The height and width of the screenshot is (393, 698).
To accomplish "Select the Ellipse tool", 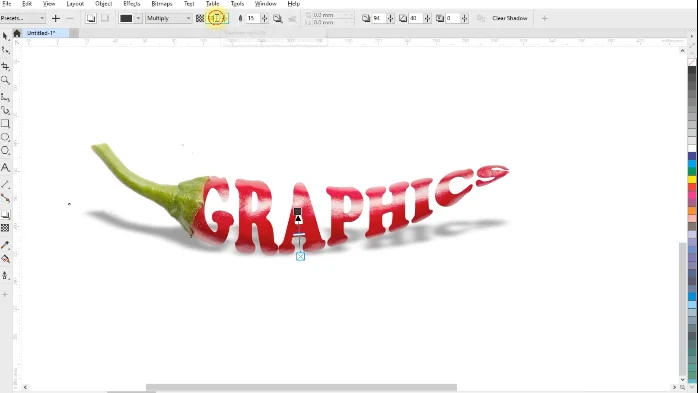I will pyautogui.click(x=5, y=137).
